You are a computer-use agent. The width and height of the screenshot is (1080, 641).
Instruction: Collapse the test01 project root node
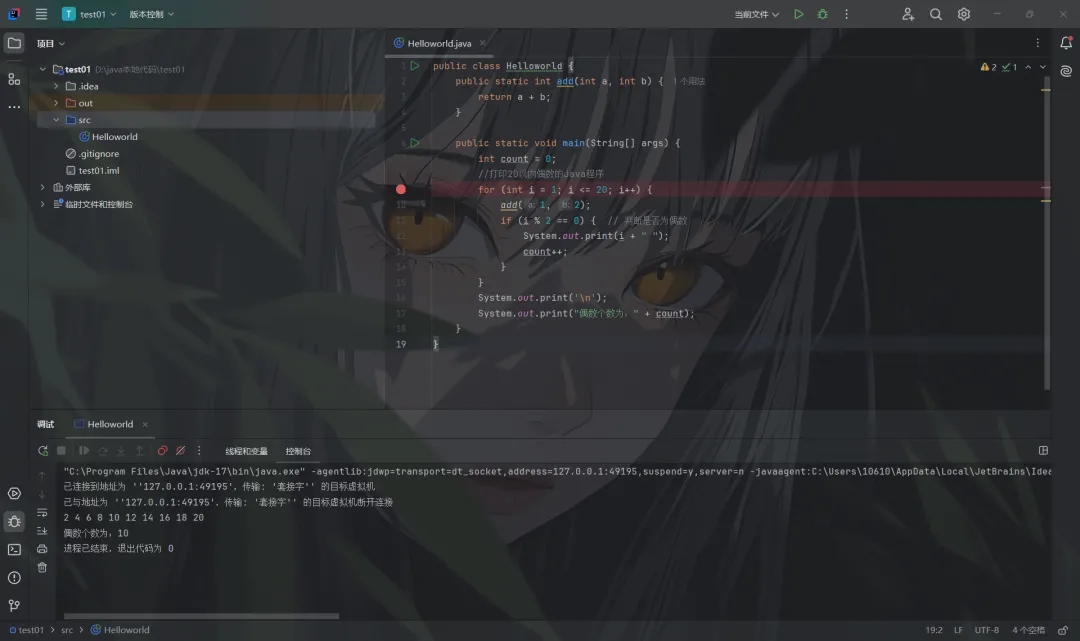pyautogui.click(x=43, y=69)
